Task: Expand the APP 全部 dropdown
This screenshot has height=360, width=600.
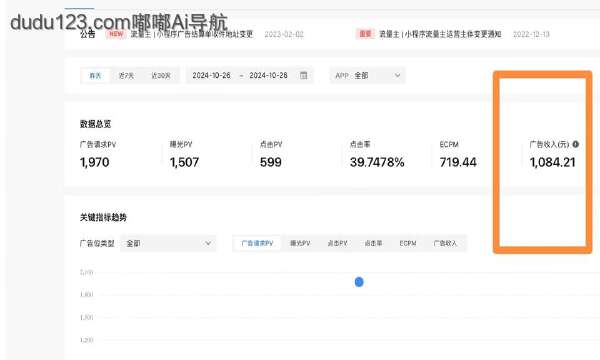Action: 367,75
